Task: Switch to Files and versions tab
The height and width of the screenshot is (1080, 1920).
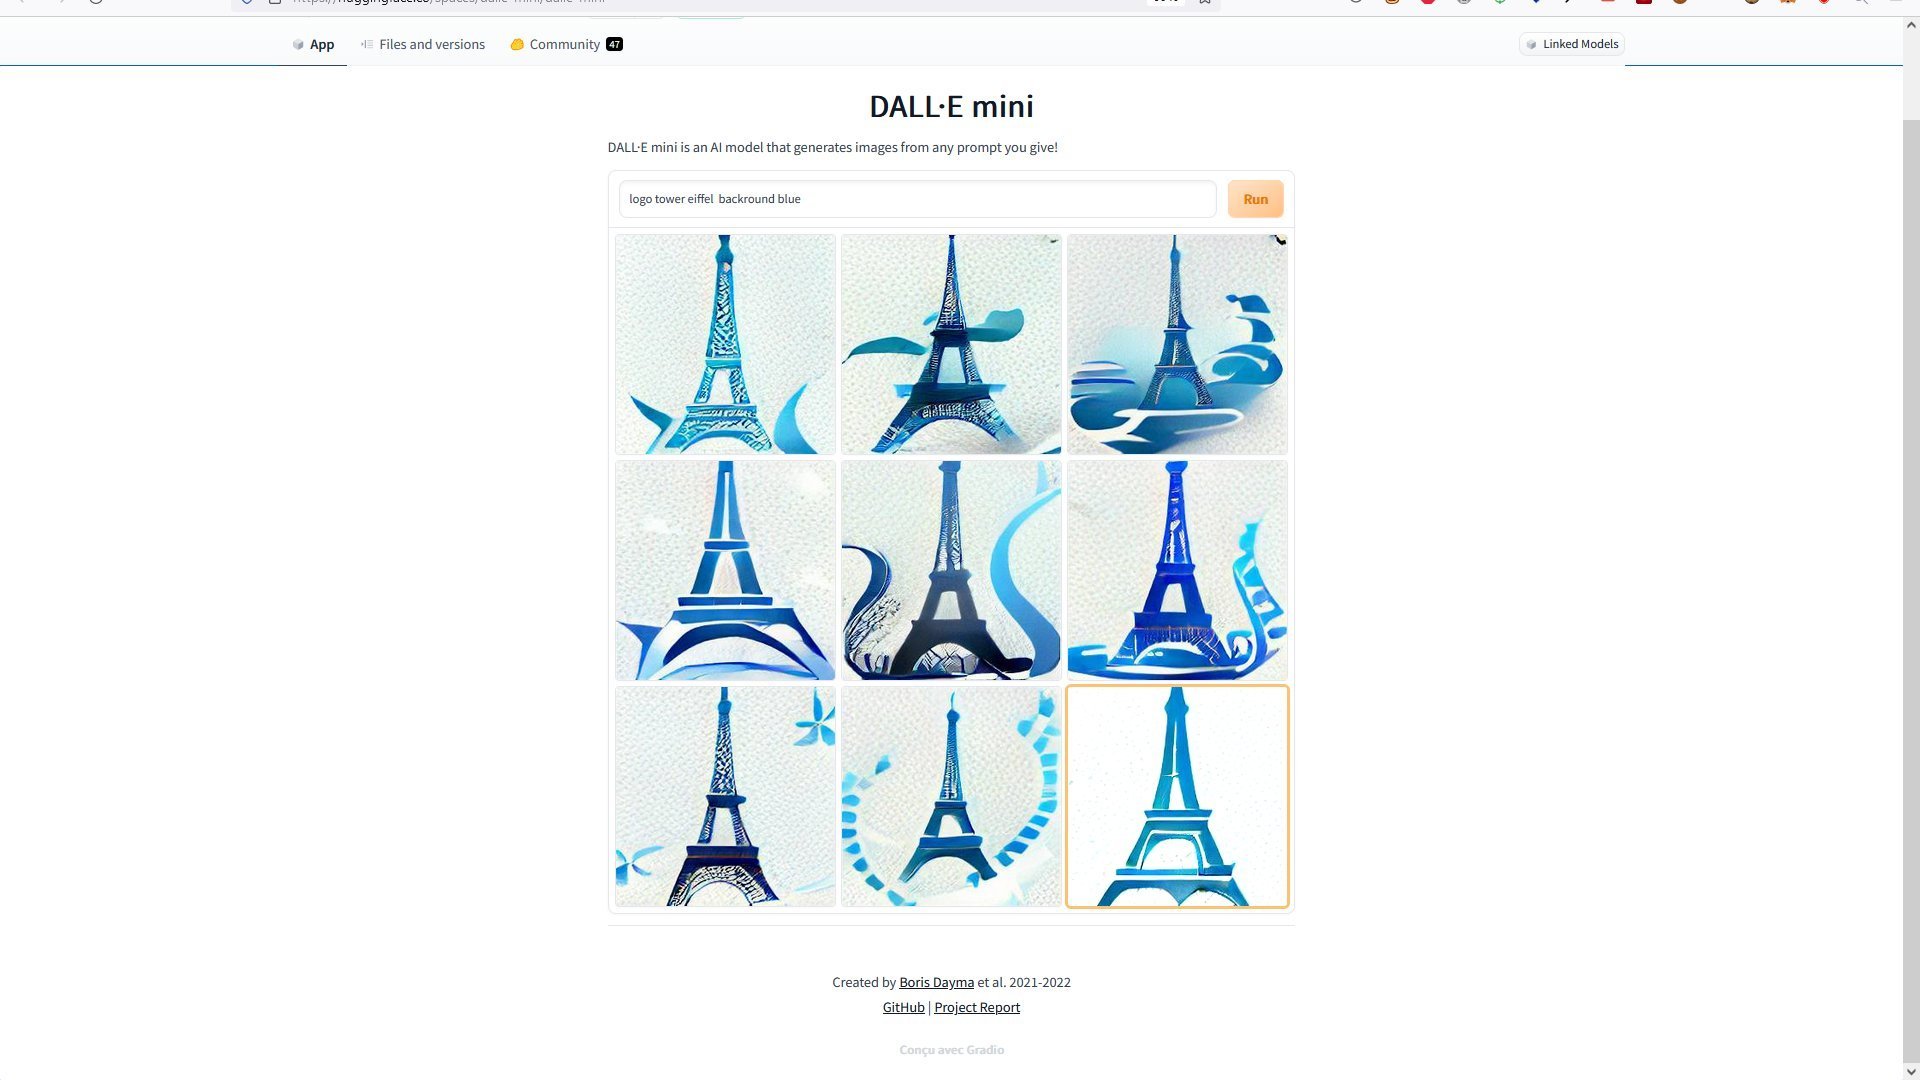Action: pos(422,44)
